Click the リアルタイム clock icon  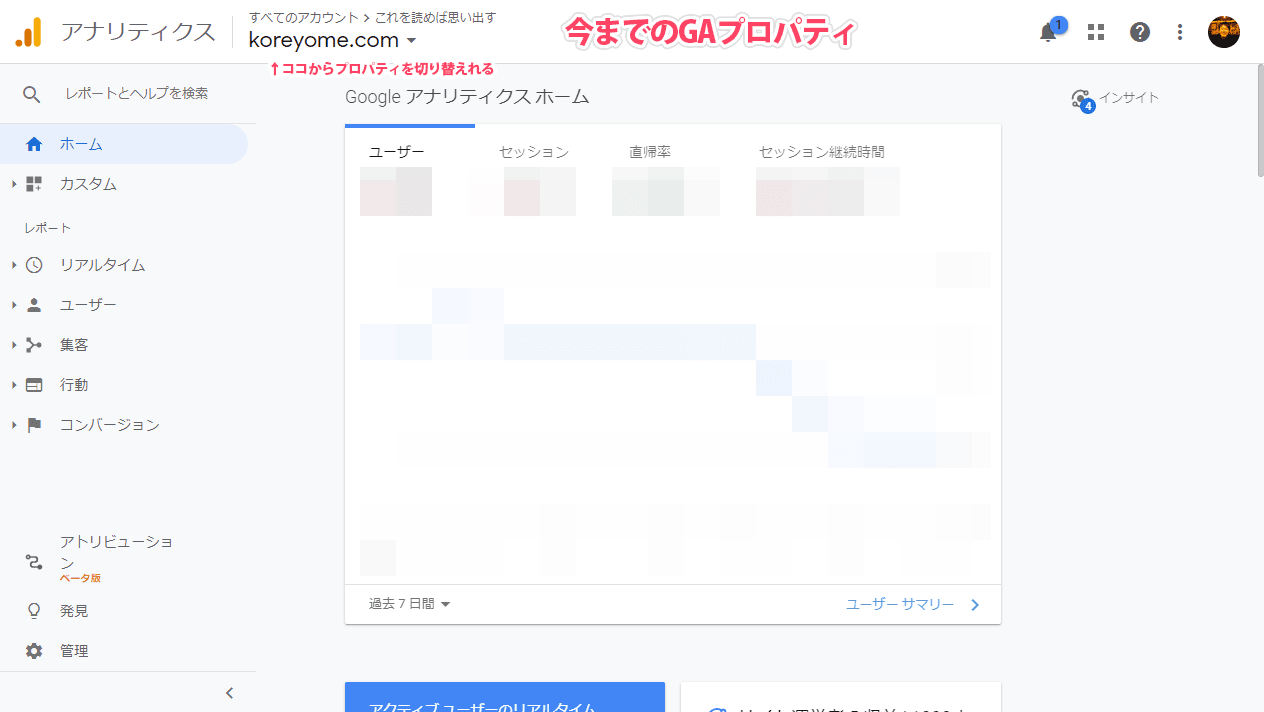(x=34, y=265)
